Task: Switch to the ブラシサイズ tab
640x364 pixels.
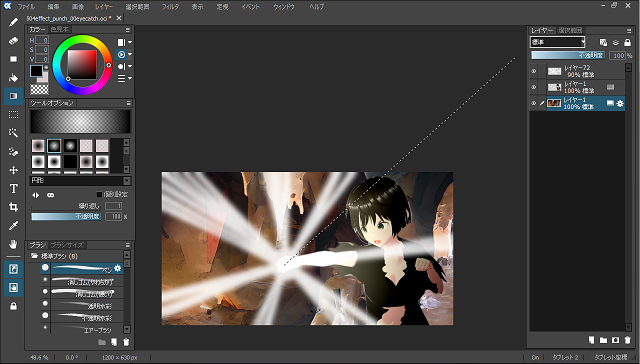Action: [x=67, y=245]
